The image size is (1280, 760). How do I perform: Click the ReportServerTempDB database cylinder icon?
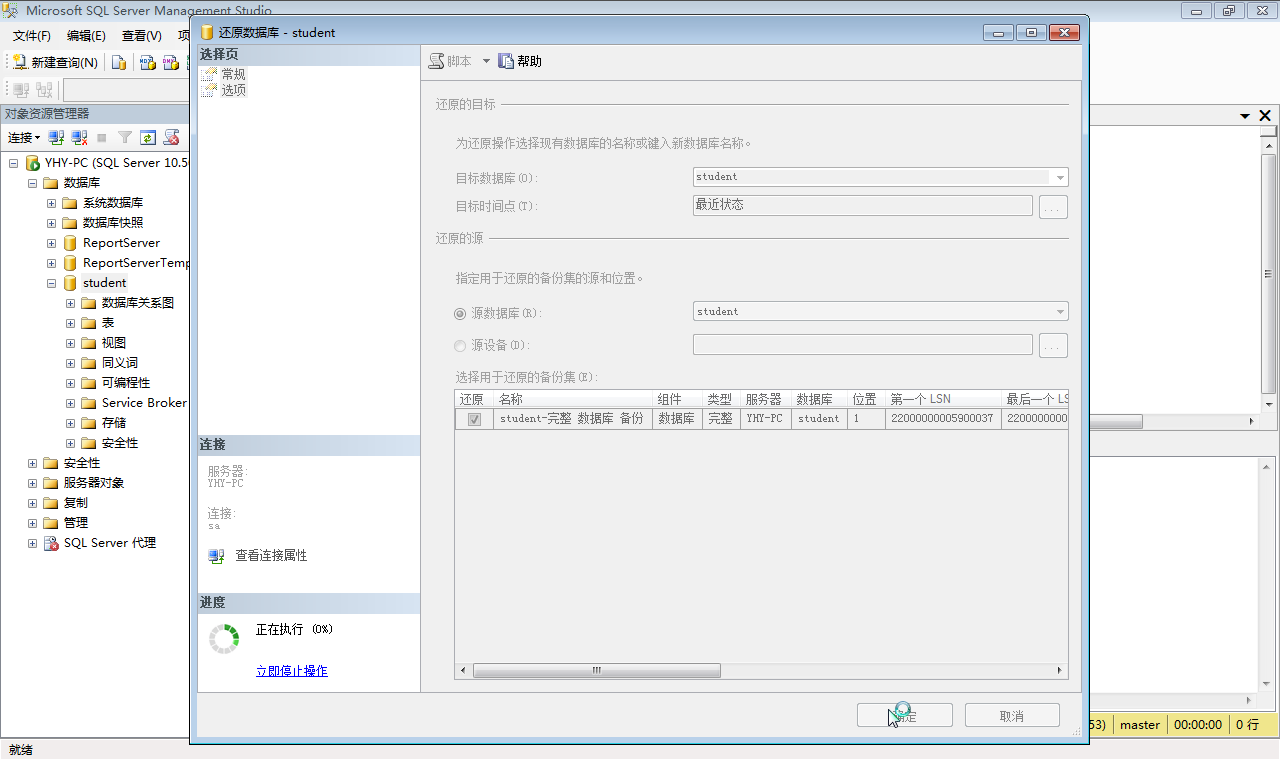point(70,263)
